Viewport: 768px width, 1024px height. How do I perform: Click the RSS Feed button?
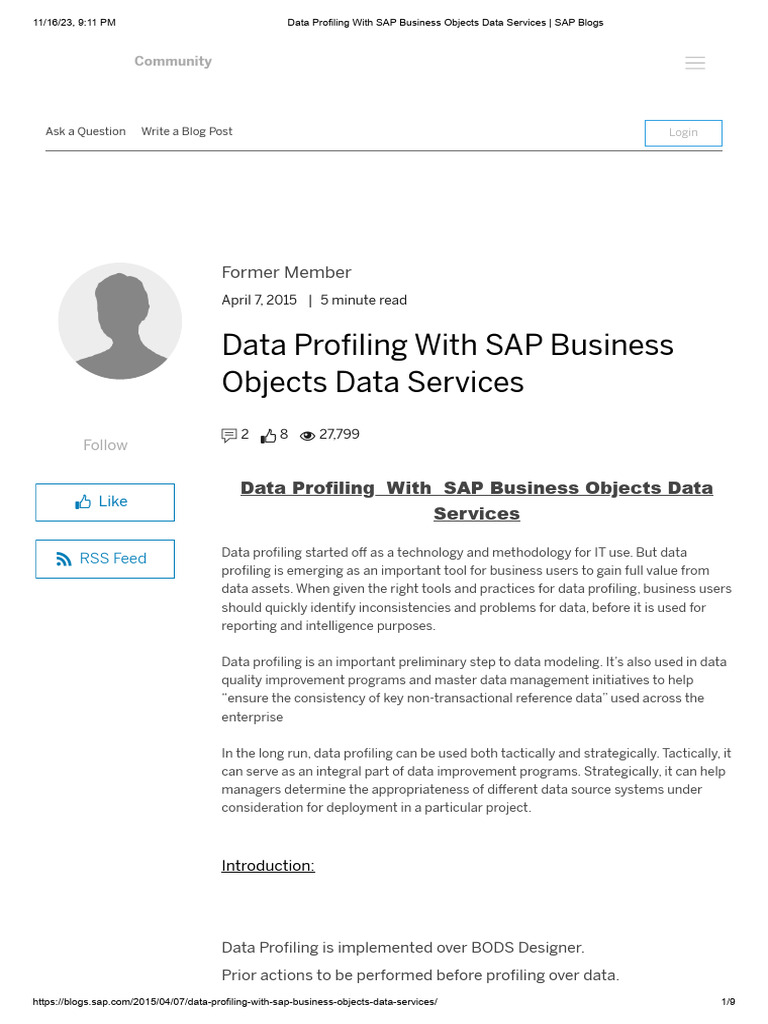click(105, 559)
